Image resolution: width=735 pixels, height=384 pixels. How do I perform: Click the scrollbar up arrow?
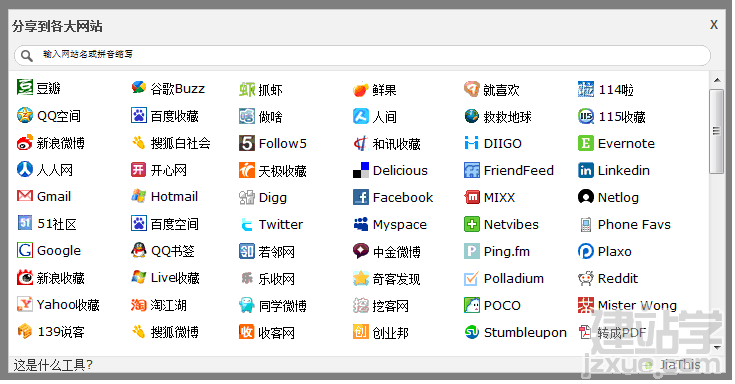point(717,80)
